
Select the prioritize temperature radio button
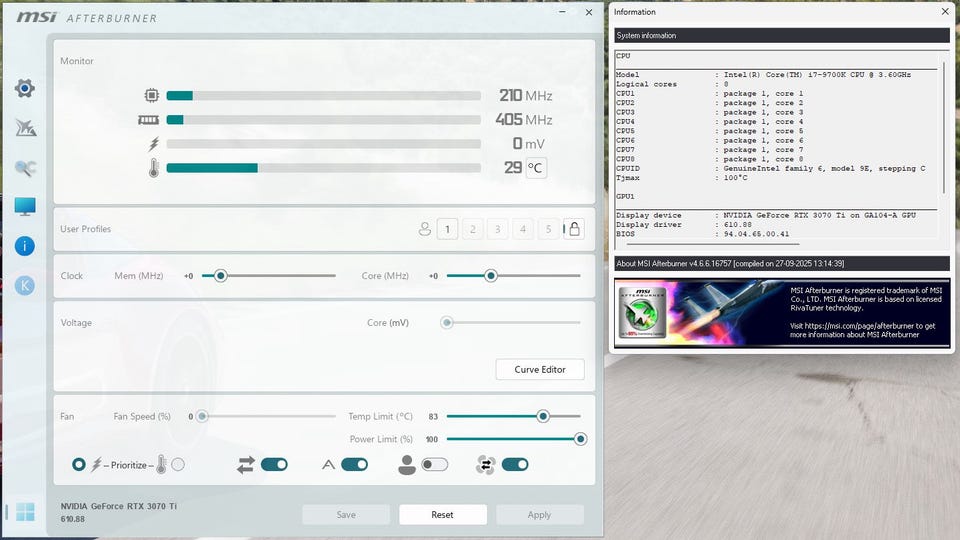(x=178, y=465)
